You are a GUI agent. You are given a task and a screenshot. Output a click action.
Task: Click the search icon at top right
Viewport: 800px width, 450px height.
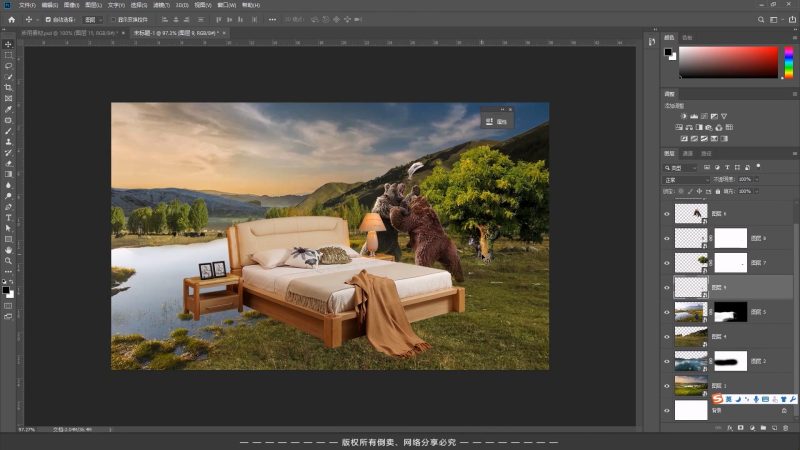(x=762, y=19)
